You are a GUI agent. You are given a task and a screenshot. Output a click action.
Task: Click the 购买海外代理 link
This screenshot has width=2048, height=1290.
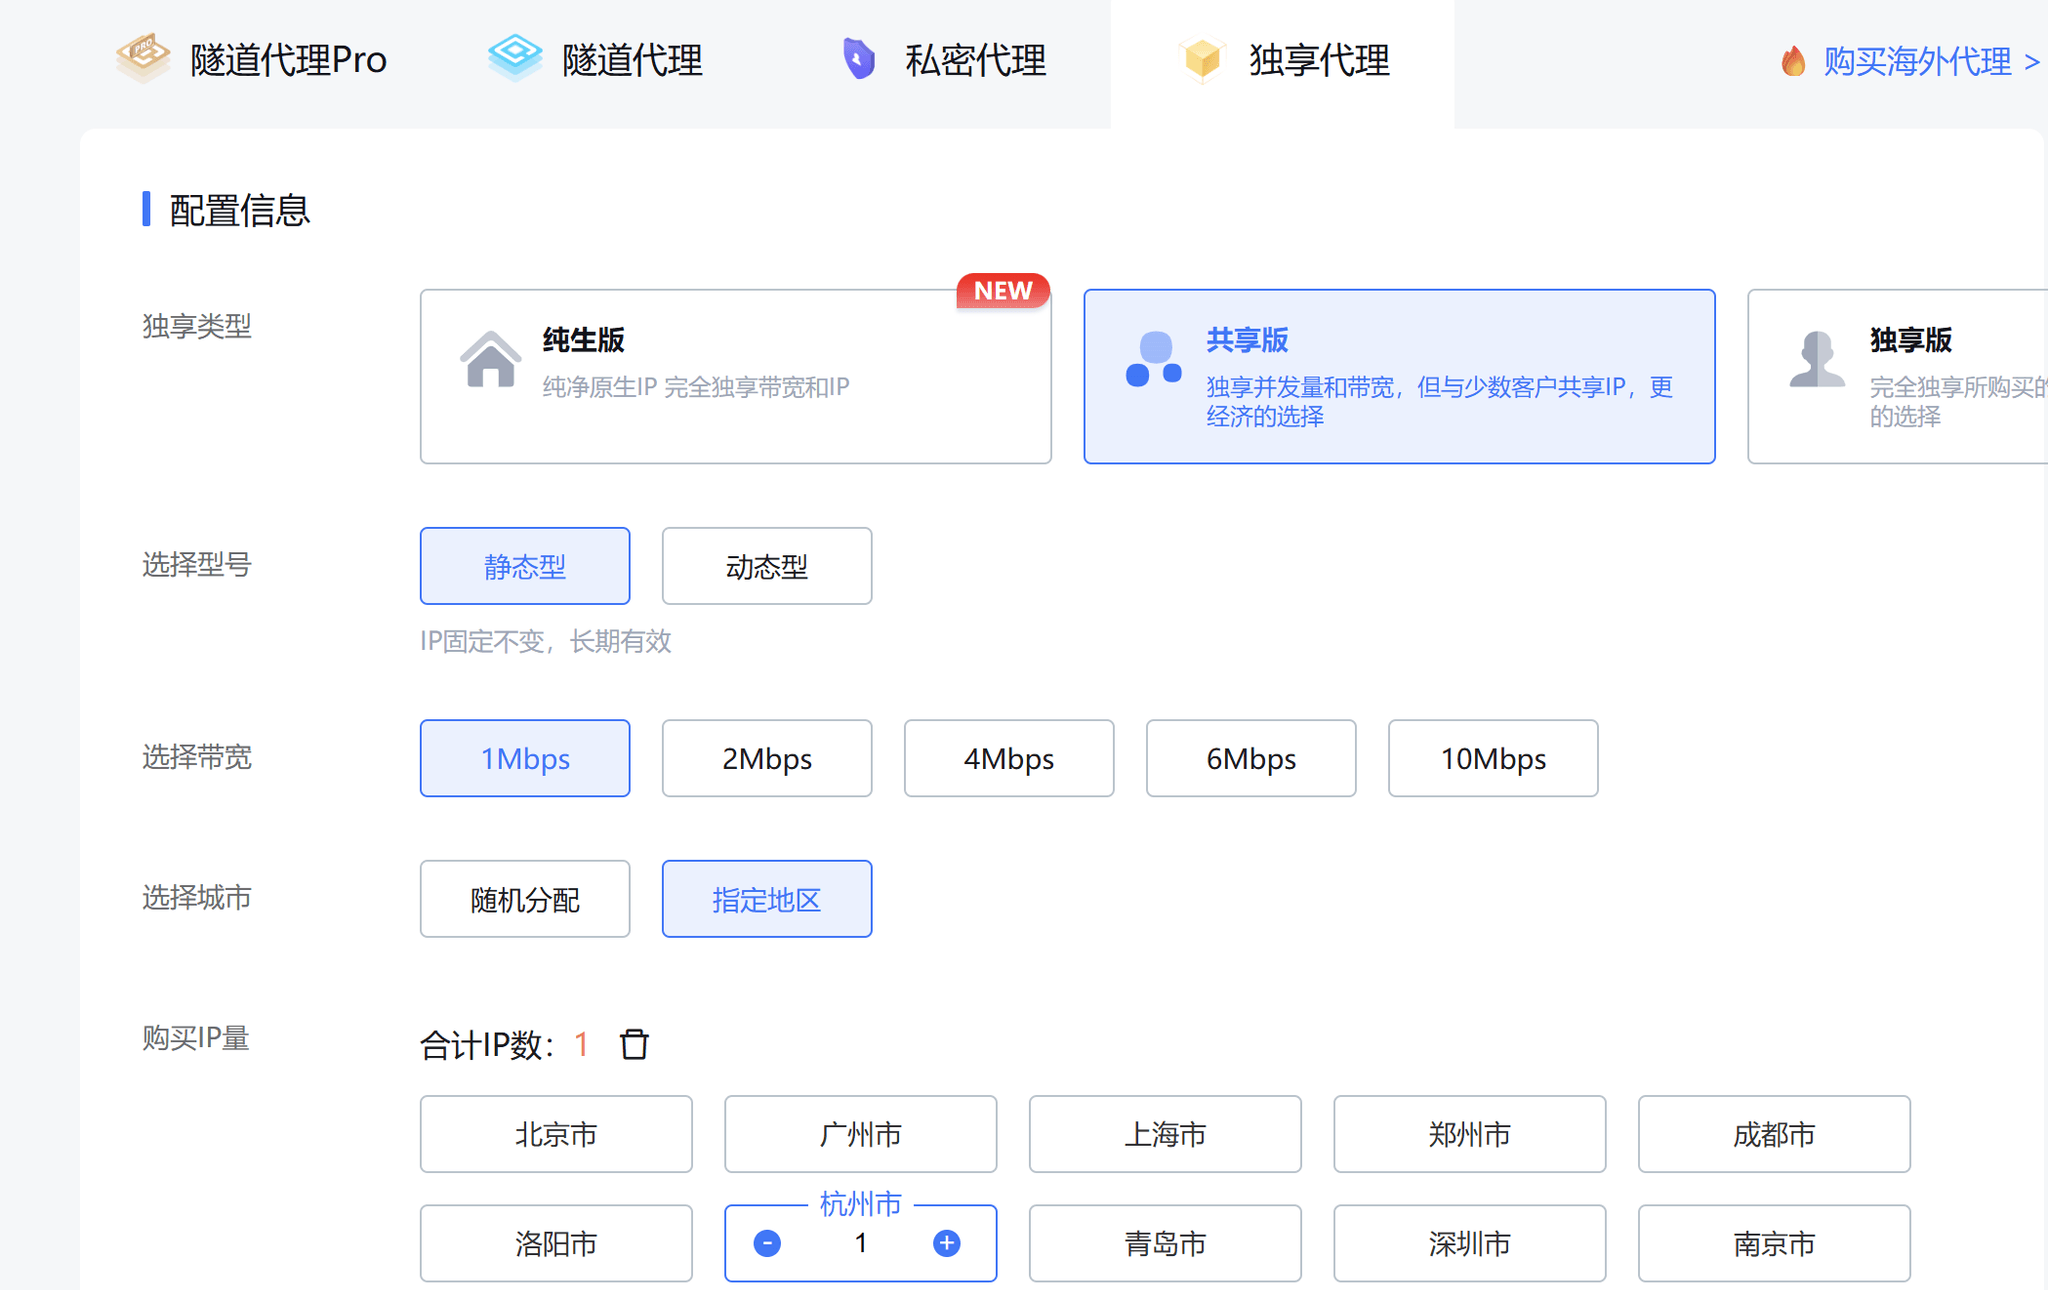pyautogui.click(x=1930, y=61)
